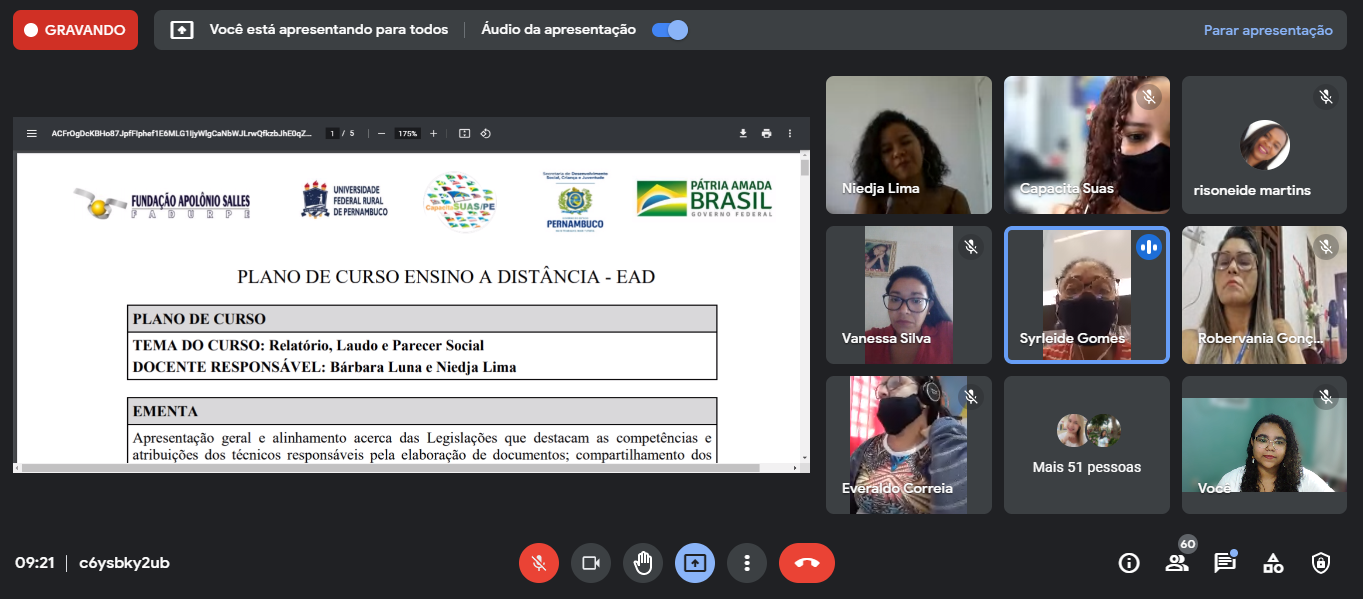Click the PDF page number field
Viewport: 1363px width, 599px height.
pyautogui.click(x=333, y=133)
